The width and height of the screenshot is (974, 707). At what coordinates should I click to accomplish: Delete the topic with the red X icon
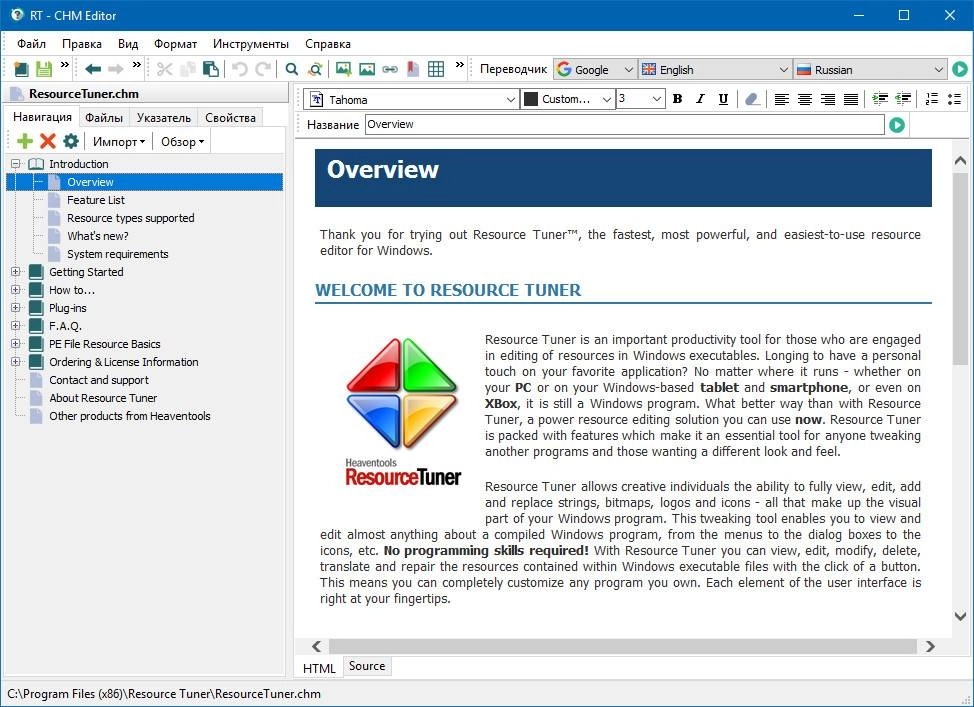[48, 141]
